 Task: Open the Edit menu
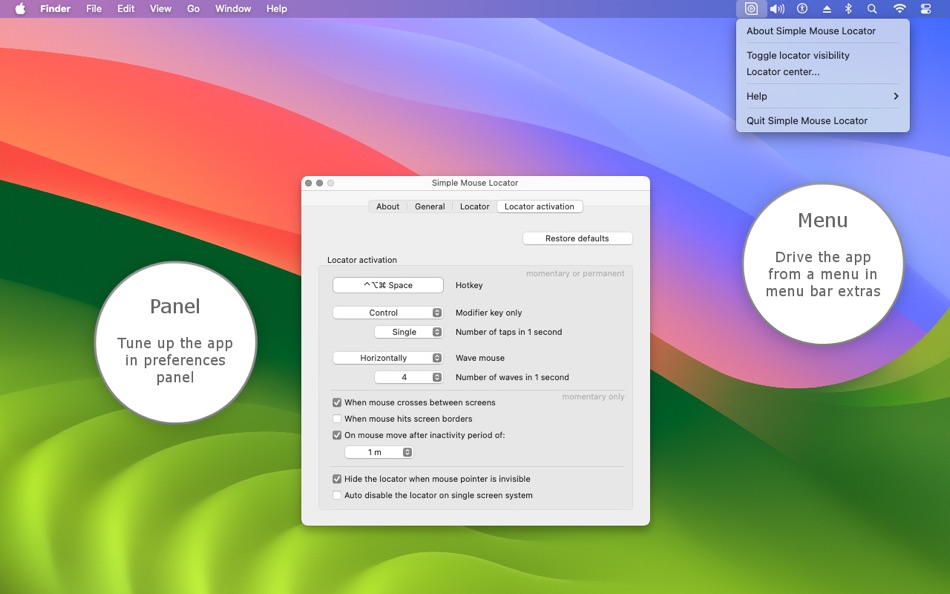coord(126,8)
